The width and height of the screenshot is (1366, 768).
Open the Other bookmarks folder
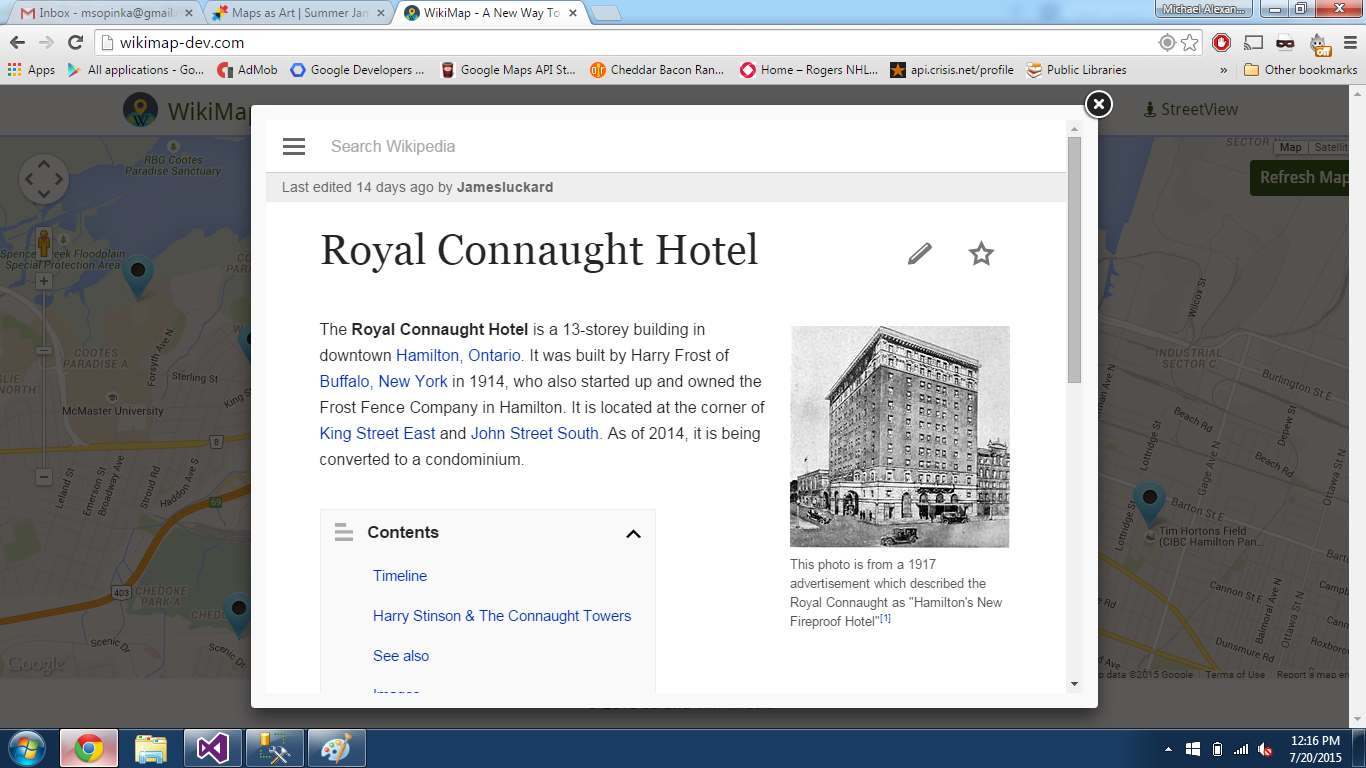[x=1300, y=70]
